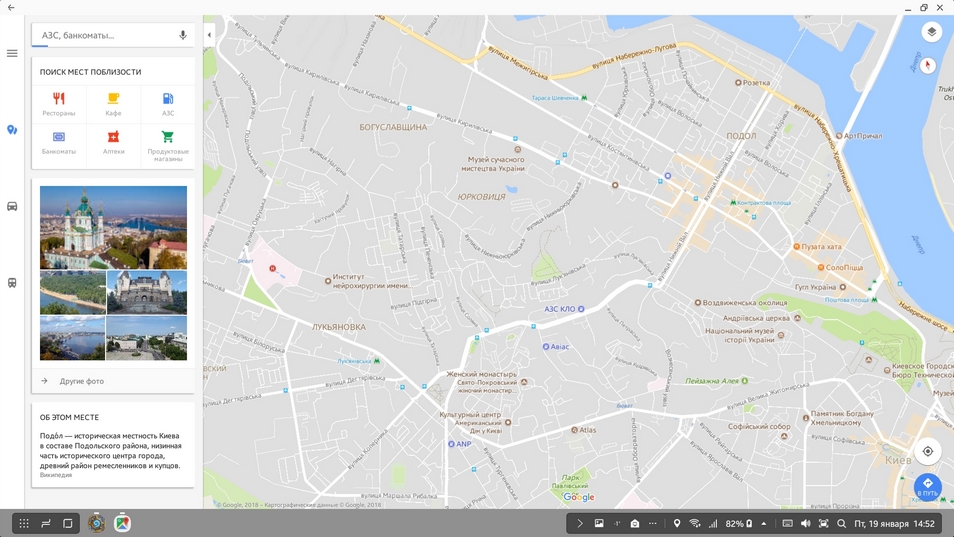Click the ЮРКОВИЦЯ district label
The width and height of the screenshot is (954, 537).
click(x=481, y=197)
